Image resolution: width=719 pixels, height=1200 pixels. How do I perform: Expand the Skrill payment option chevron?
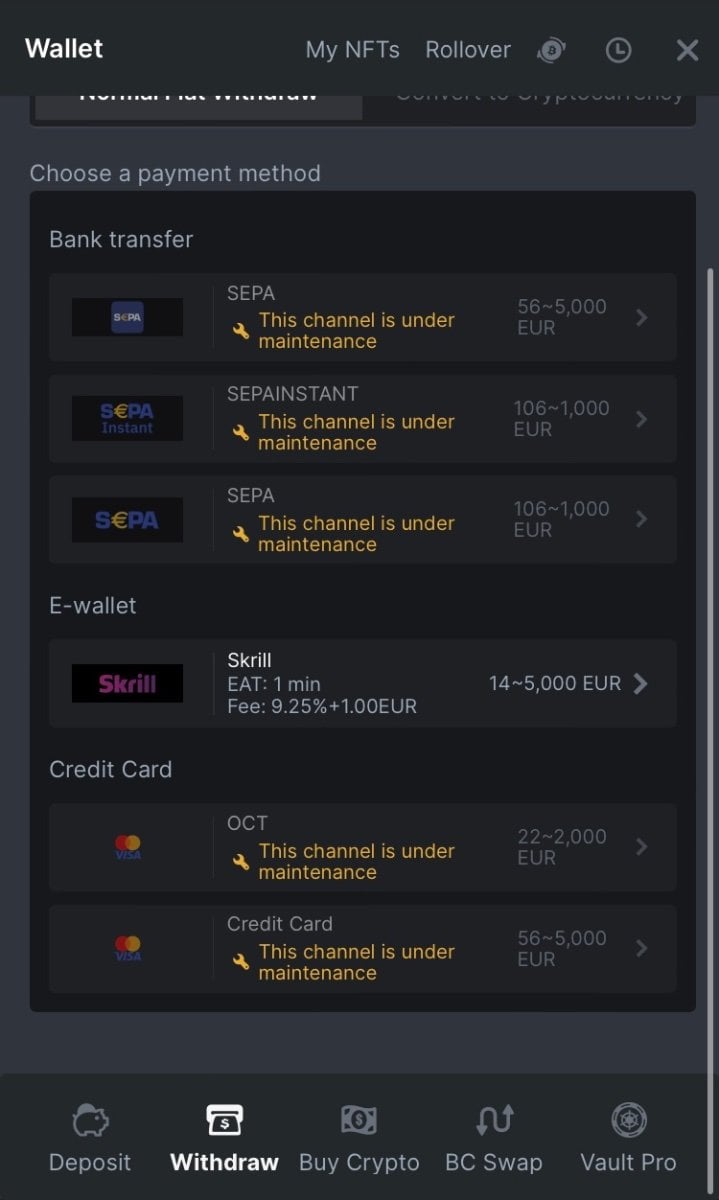click(x=641, y=684)
